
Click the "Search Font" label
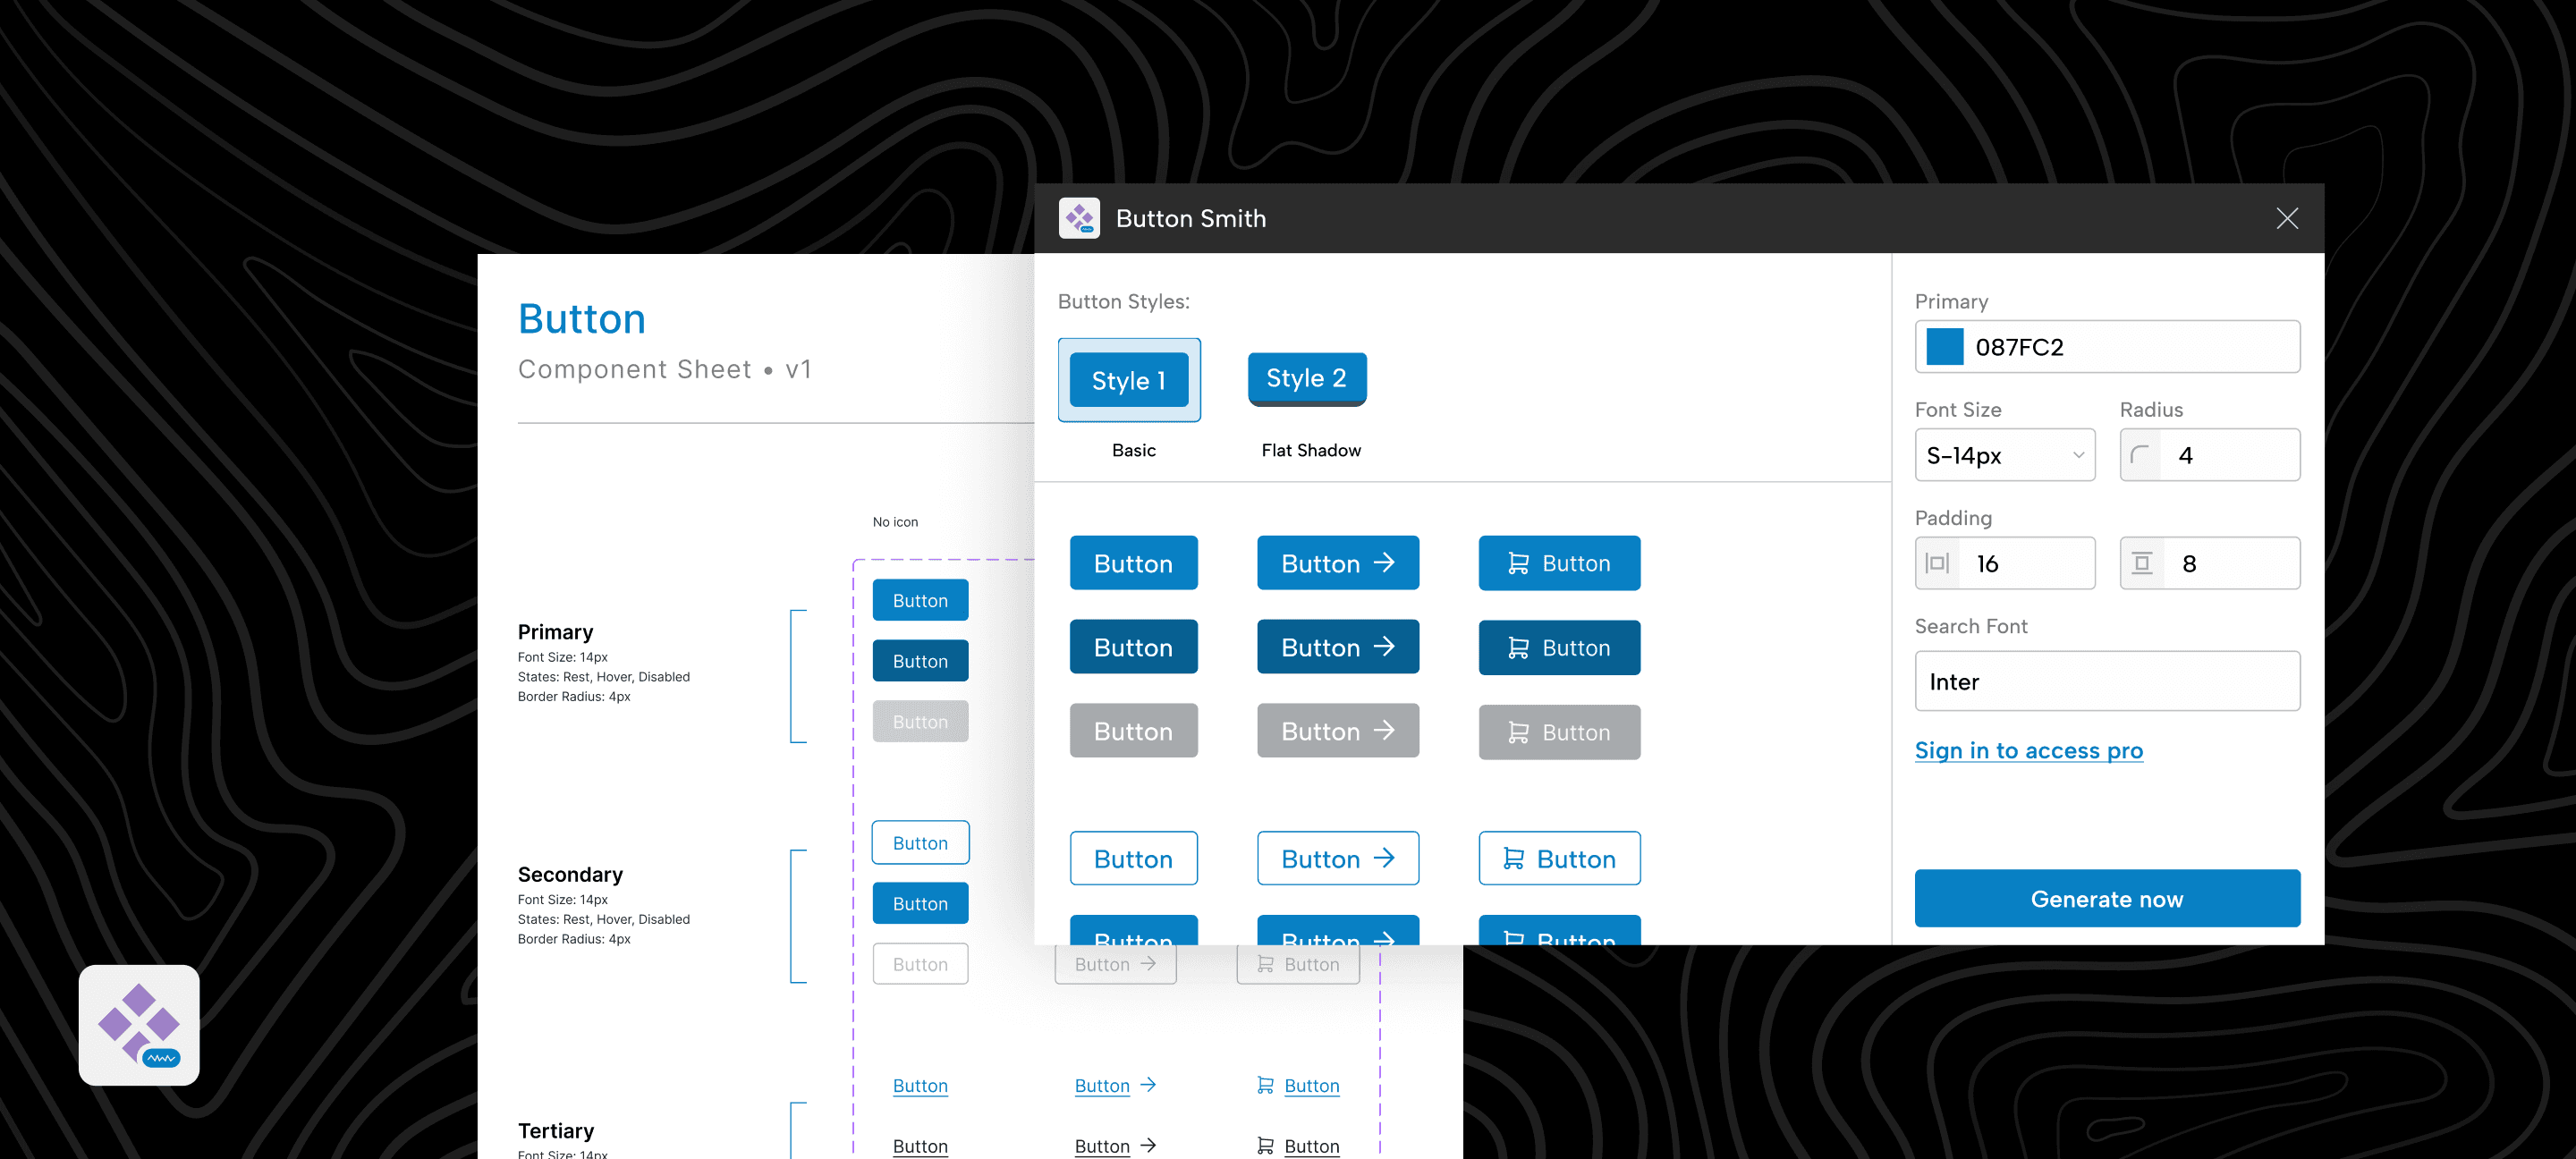(x=1971, y=626)
